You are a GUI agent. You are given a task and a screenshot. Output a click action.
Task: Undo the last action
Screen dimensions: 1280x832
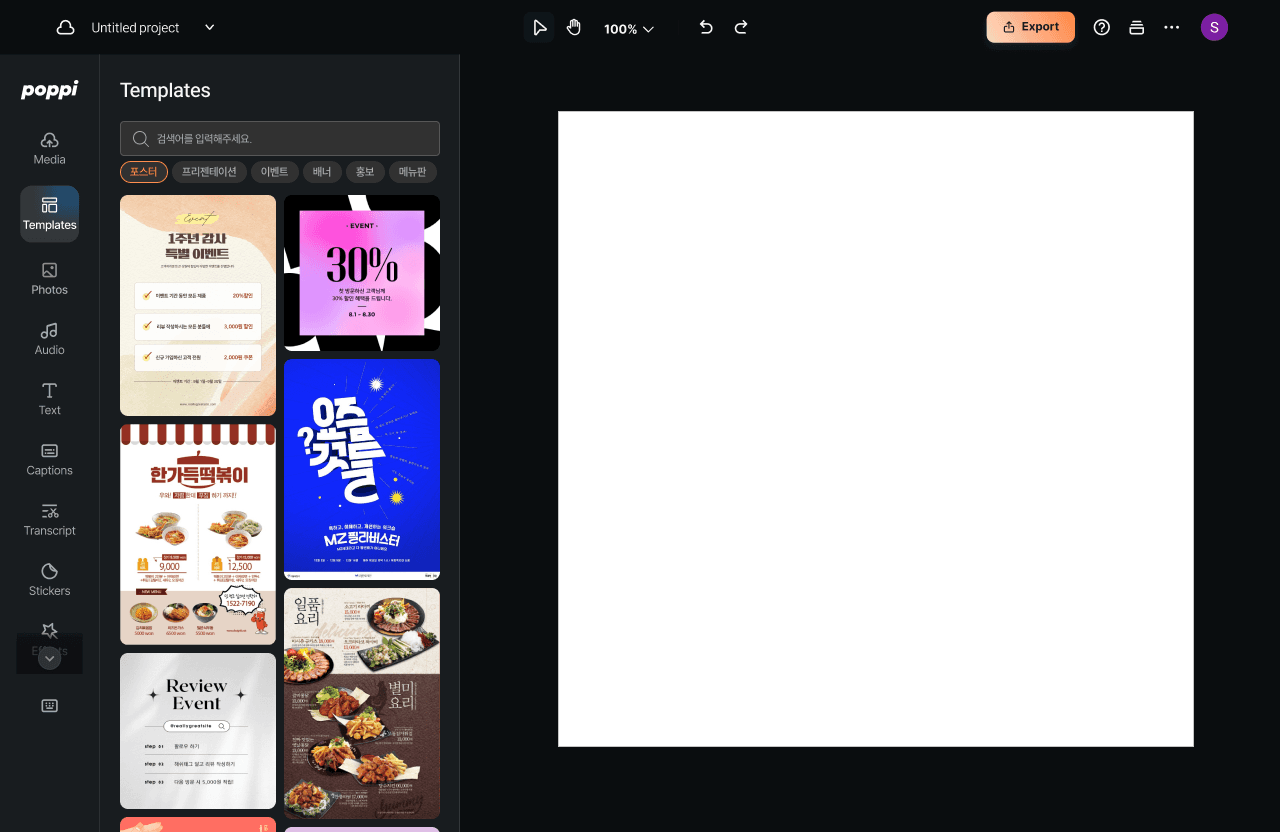706,28
